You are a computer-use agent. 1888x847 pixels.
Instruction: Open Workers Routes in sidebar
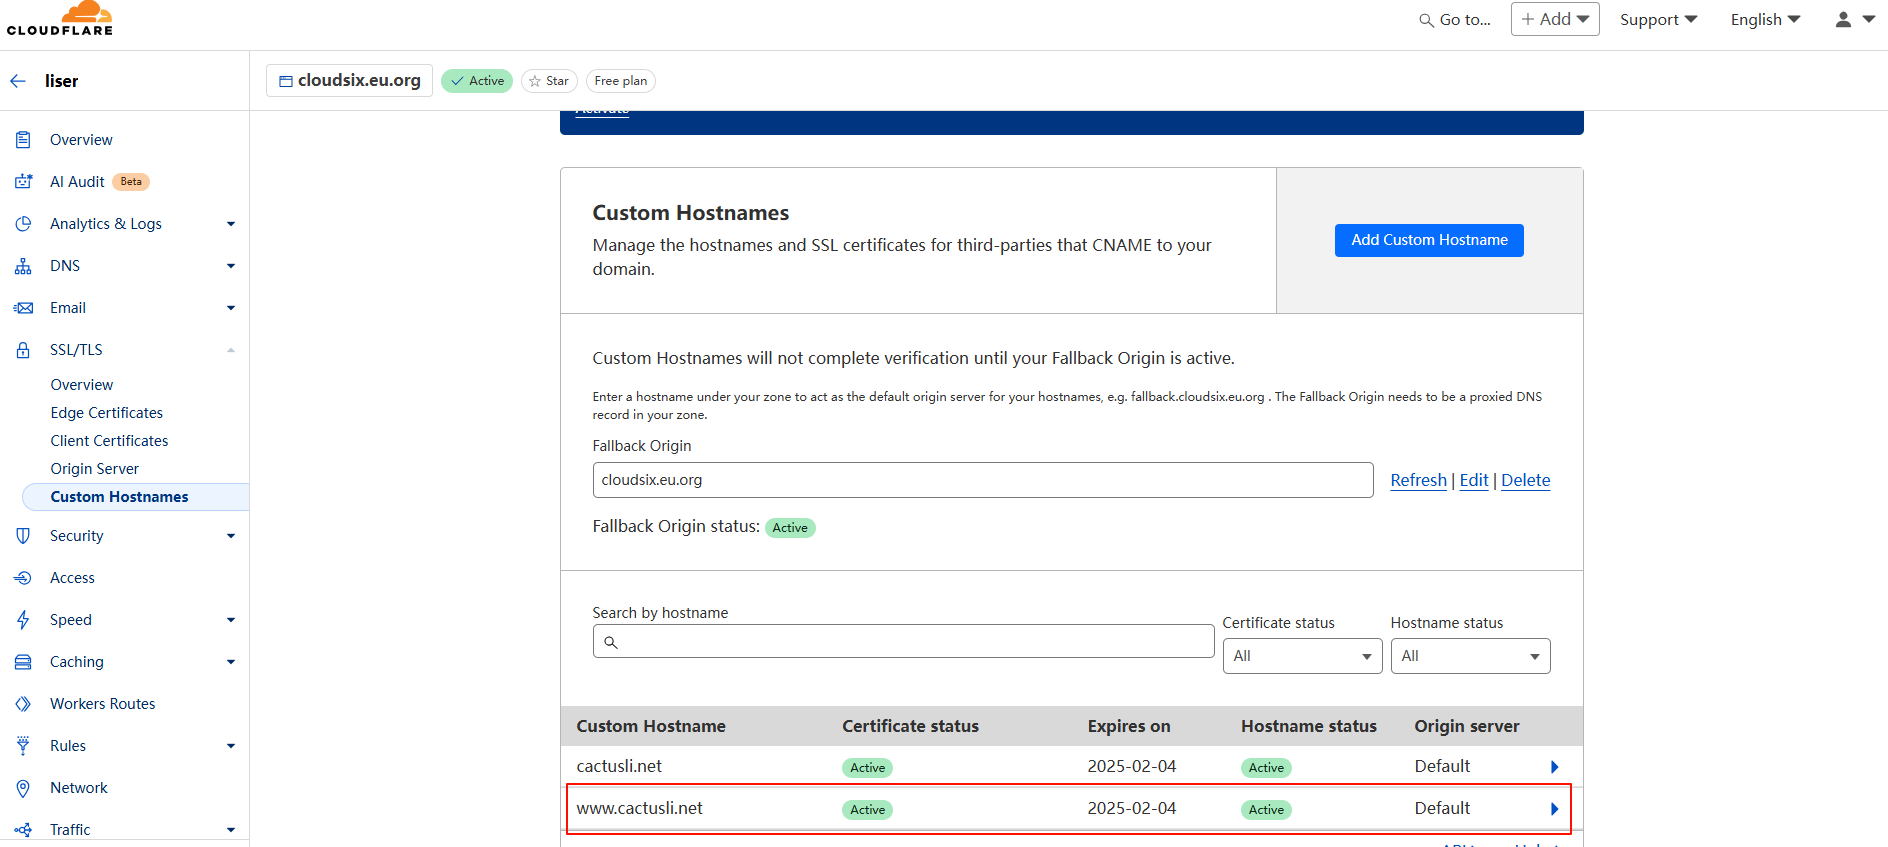(103, 704)
